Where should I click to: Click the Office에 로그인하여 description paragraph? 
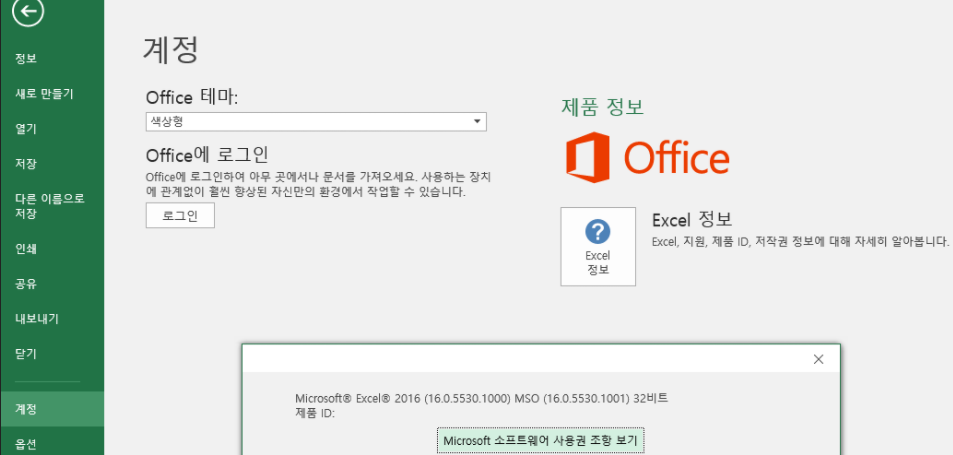[318, 185]
